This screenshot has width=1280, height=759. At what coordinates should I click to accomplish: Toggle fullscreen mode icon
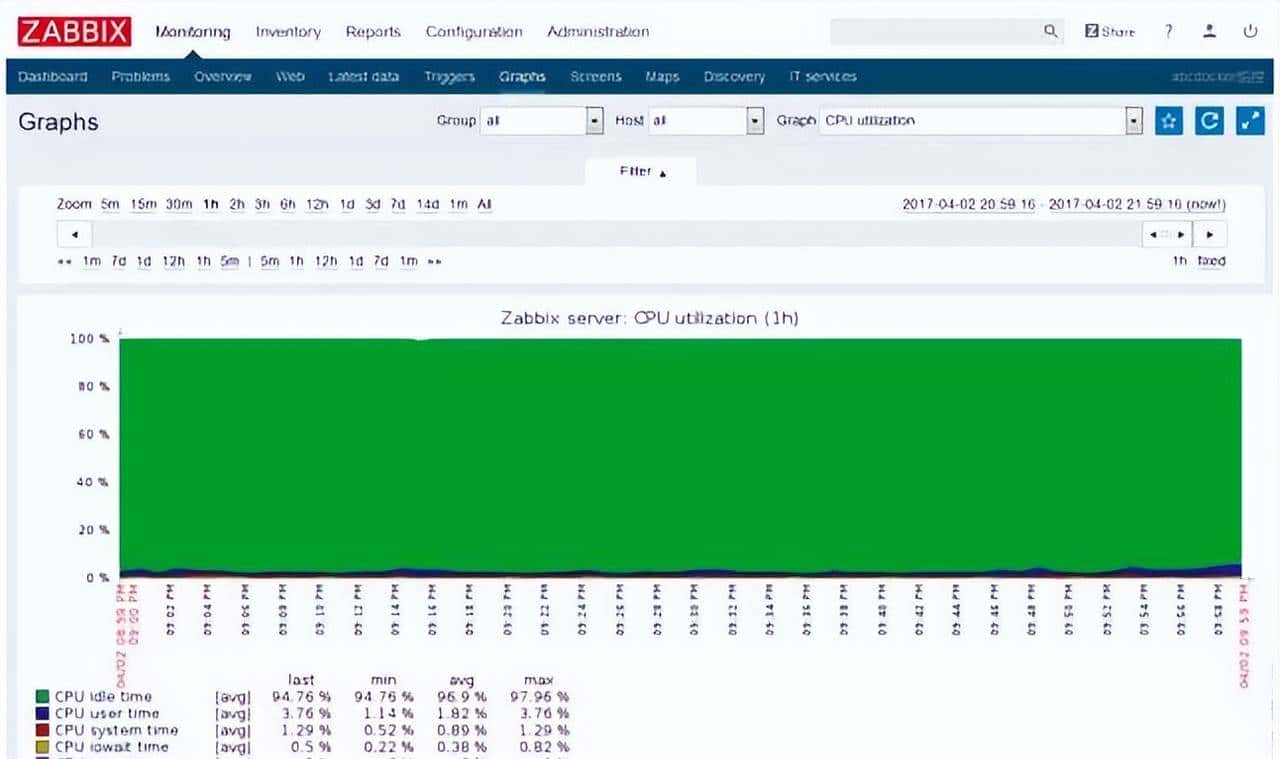coord(1250,121)
